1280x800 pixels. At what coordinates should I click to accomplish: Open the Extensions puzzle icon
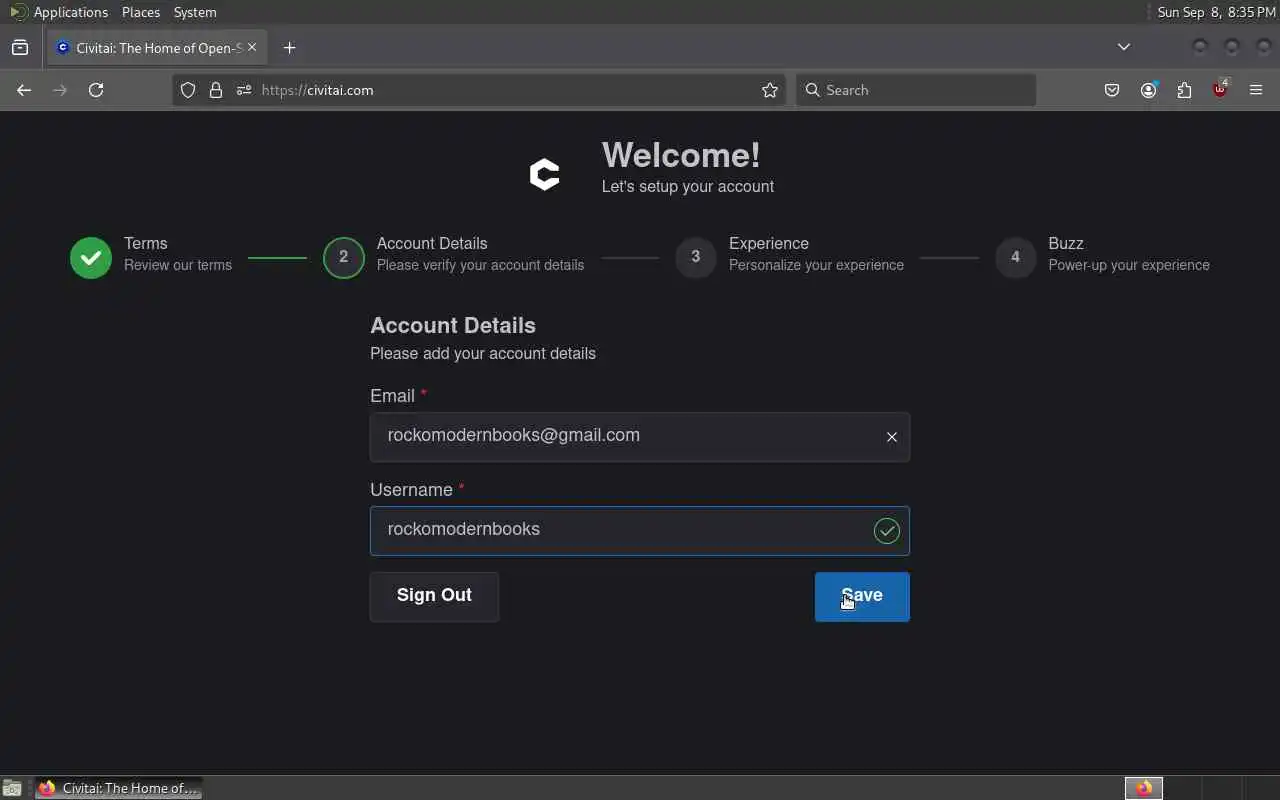[x=1184, y=90]
